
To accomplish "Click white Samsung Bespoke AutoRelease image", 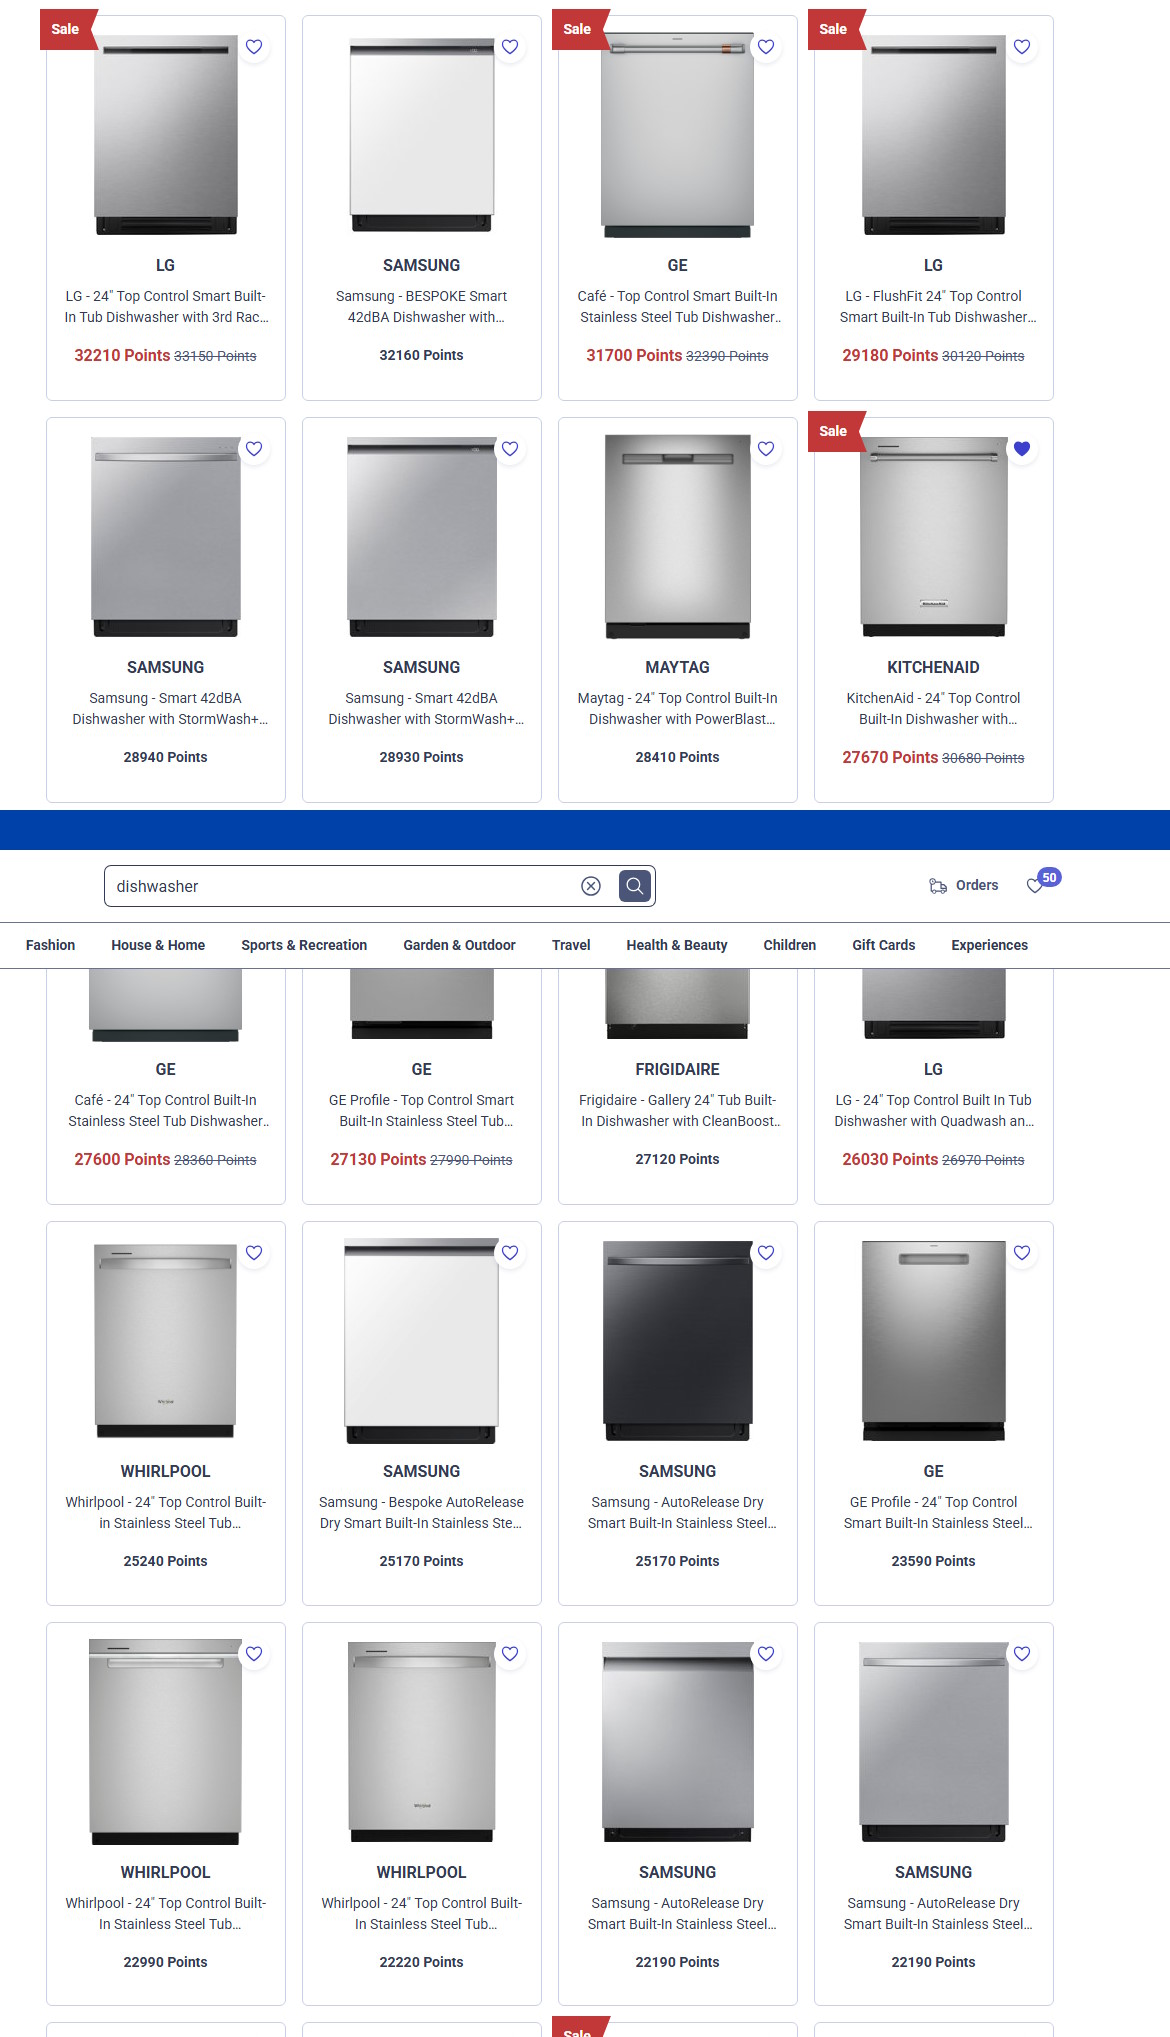I will click(422, 1341).
